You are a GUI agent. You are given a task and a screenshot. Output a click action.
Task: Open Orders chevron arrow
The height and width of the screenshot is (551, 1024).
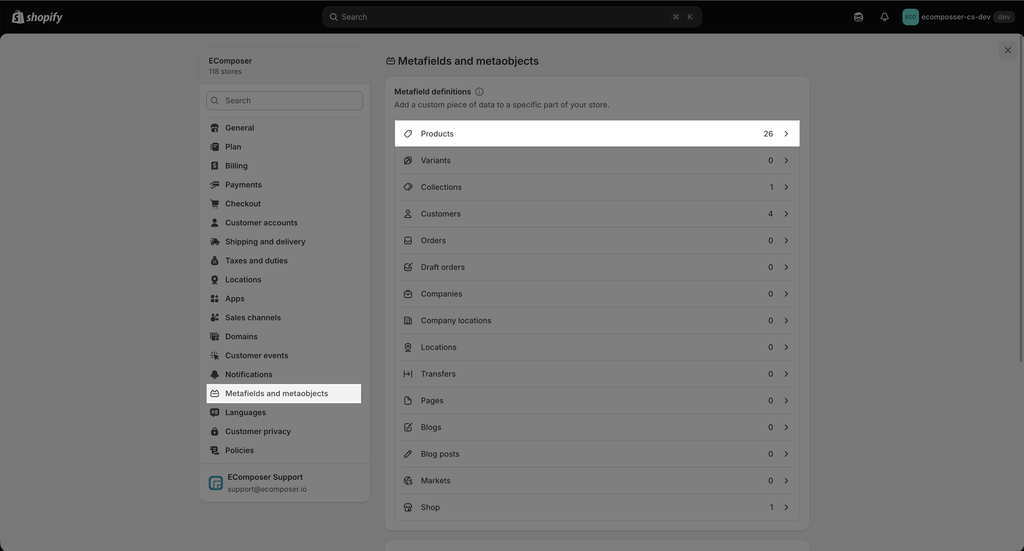786,241
